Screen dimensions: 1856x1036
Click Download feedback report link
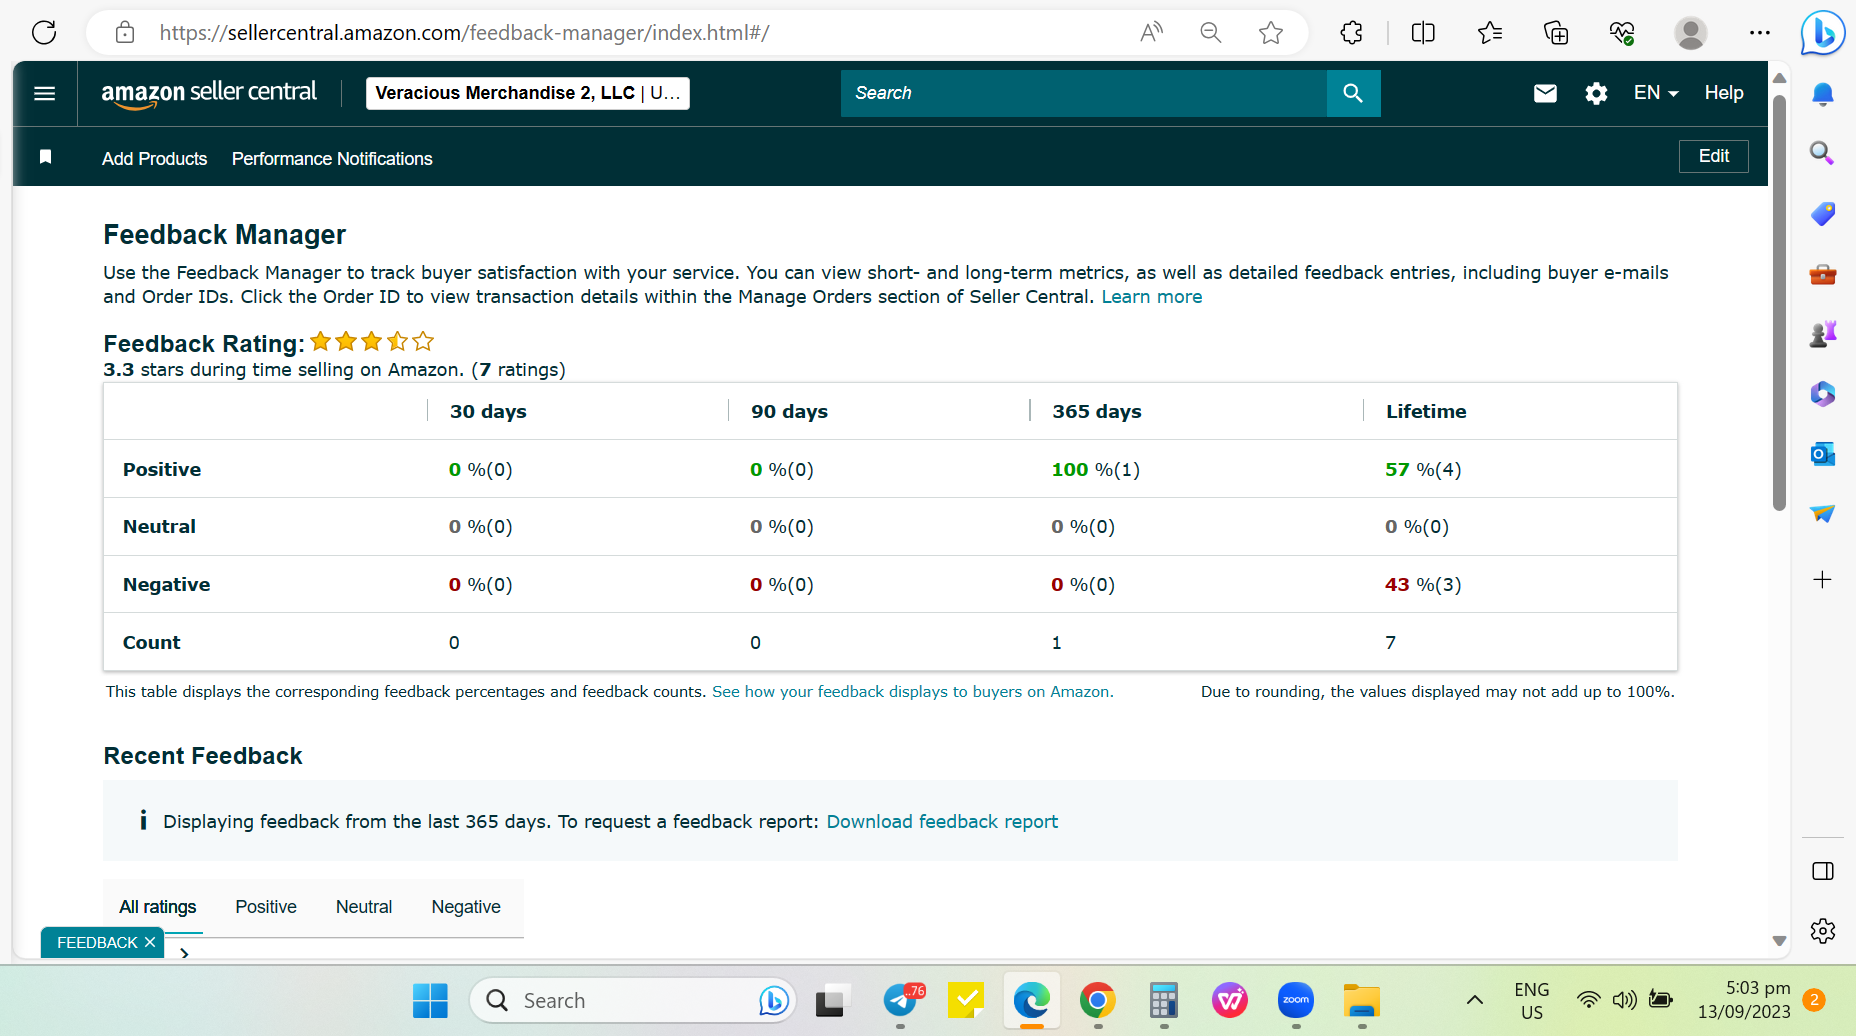click(942, 821)
